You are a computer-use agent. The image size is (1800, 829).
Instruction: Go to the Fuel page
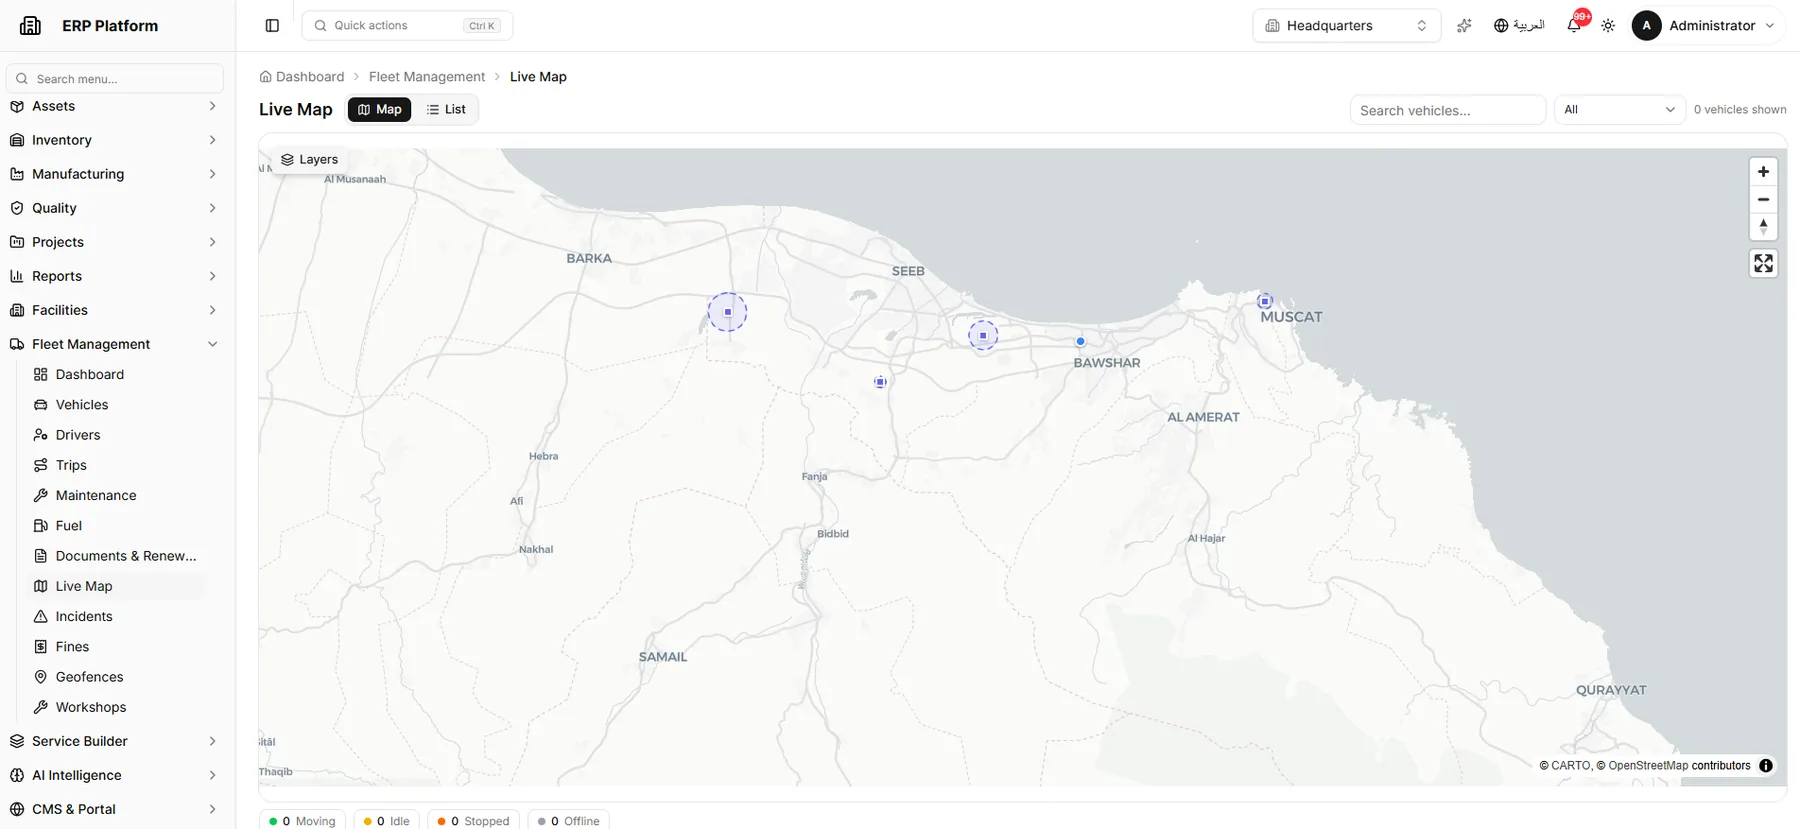117,526
